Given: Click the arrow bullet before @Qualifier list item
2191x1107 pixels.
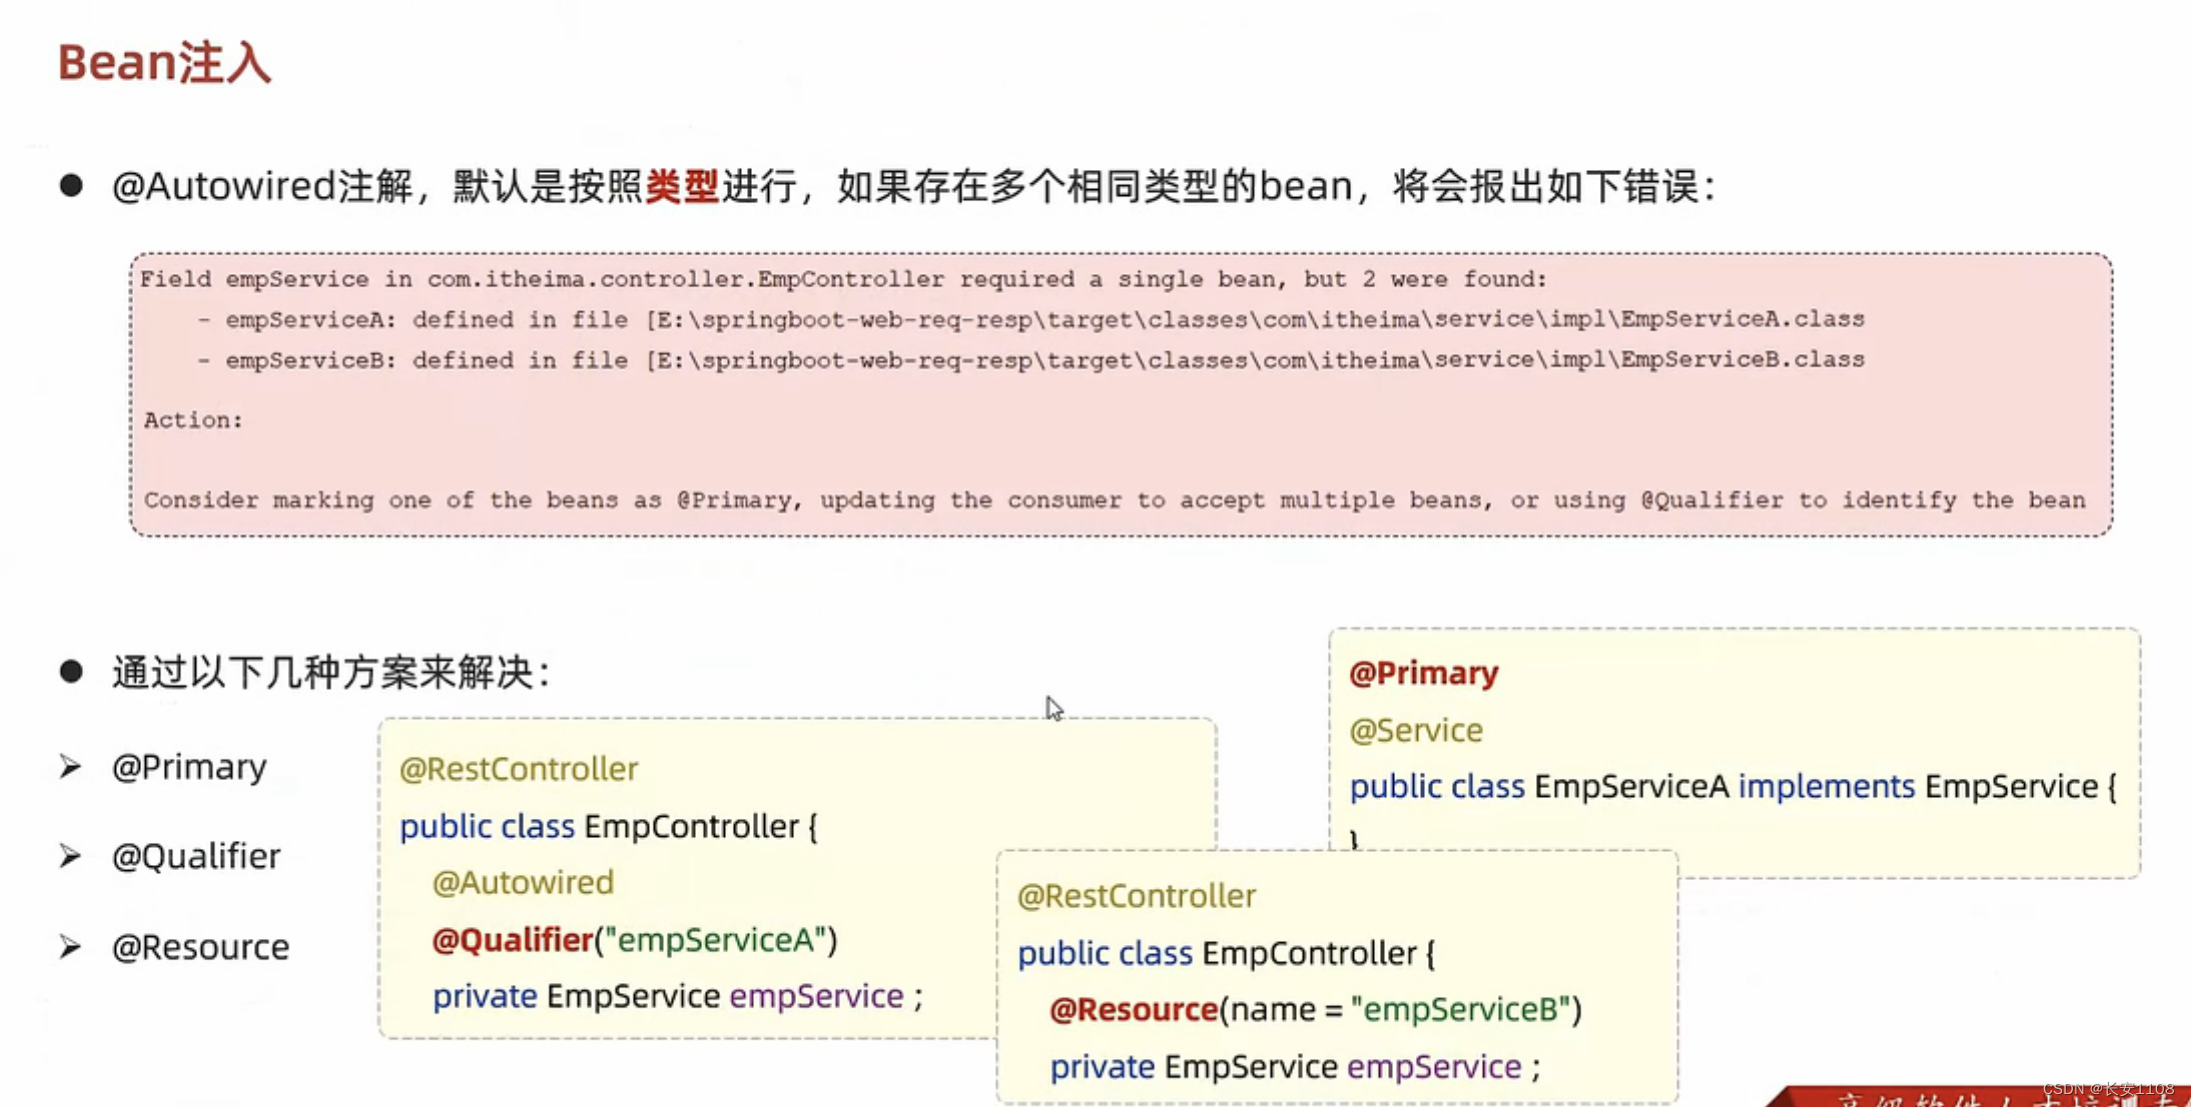Looking at the screenshot, I should pos(70,856).
